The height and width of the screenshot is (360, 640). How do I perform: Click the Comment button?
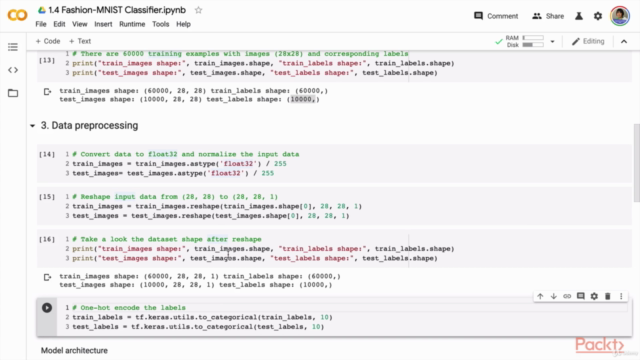coord(496,16)
